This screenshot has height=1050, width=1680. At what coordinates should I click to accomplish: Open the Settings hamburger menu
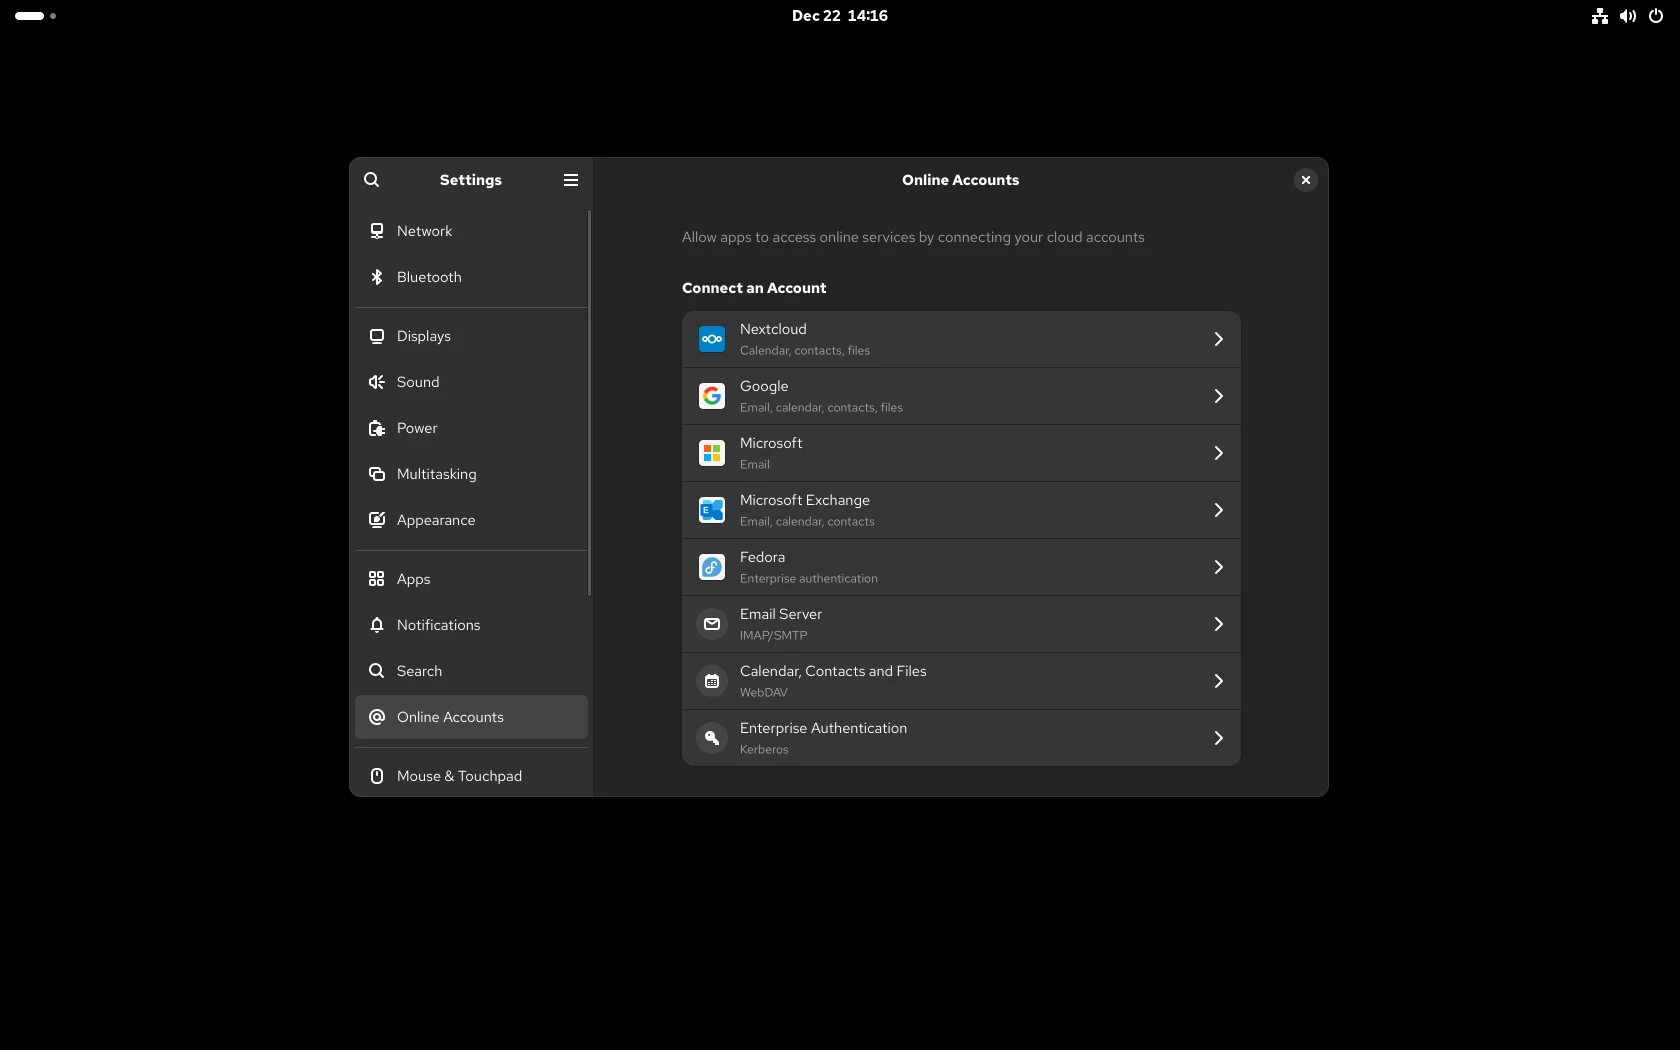point(570,180)
